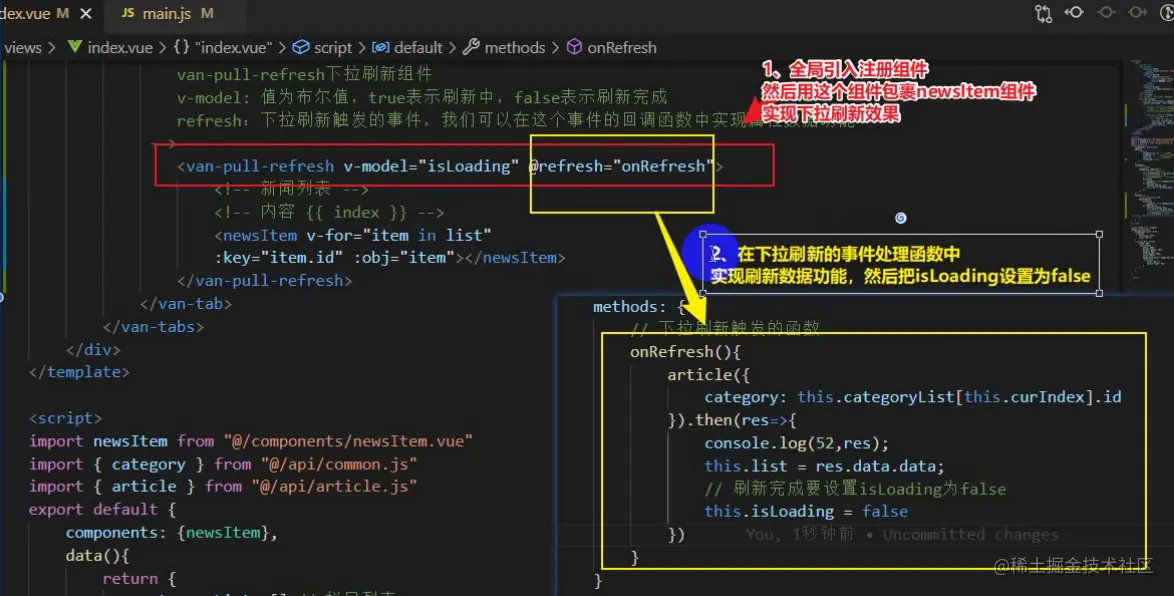Click the "data(){" line
Viewport: 1174px width, 596px height.
click(97, 556)
